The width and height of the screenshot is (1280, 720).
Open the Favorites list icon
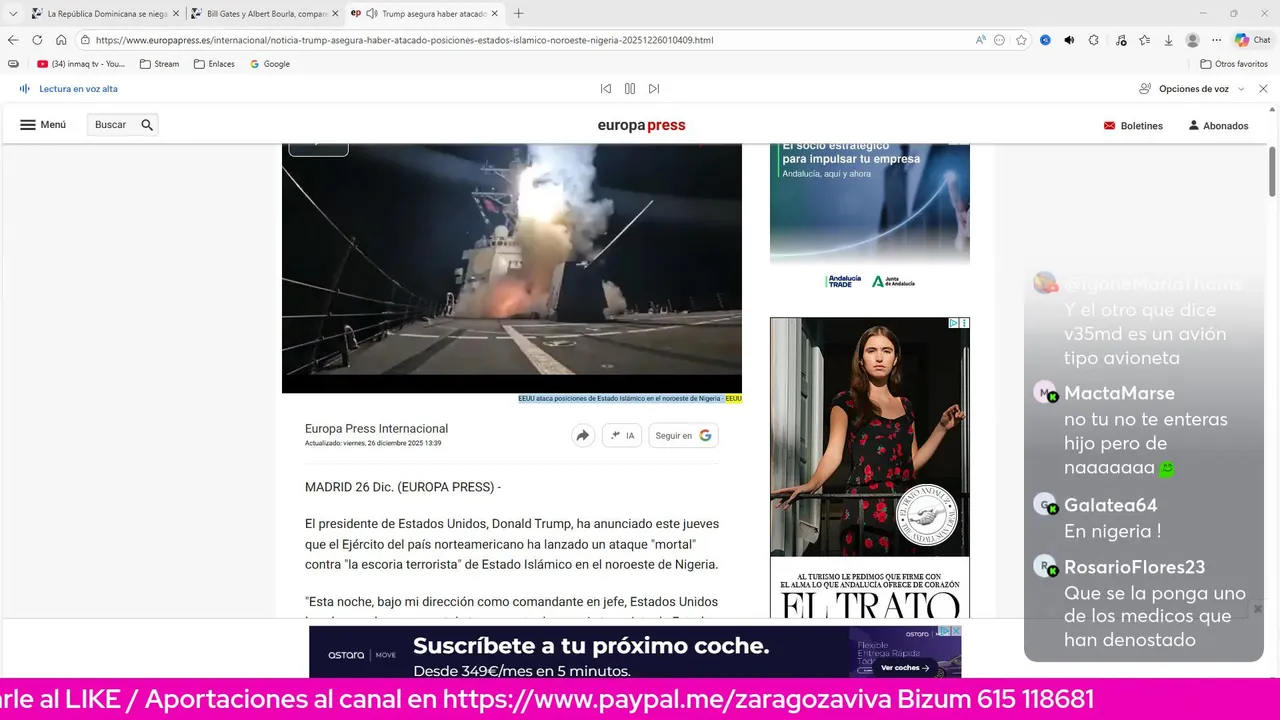coord(1144,40)
